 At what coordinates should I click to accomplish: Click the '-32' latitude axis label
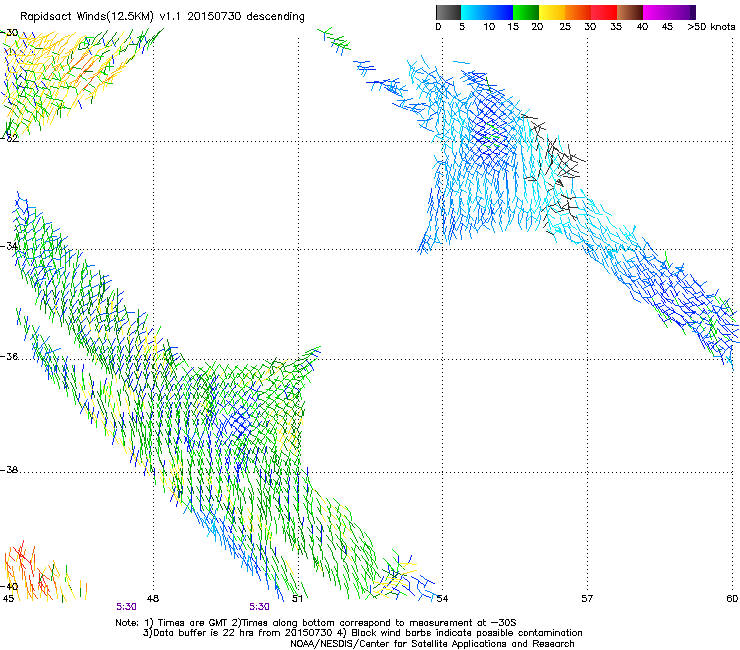point(9,138)
